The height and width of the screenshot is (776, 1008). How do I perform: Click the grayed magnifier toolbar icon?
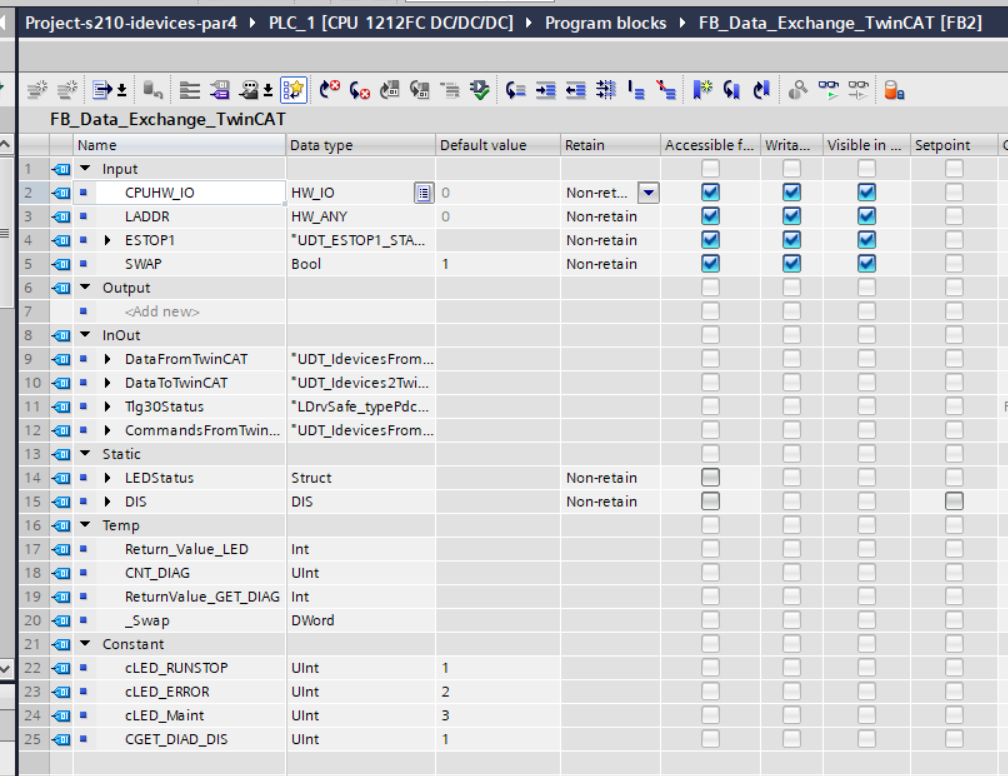tap(798, 90)
